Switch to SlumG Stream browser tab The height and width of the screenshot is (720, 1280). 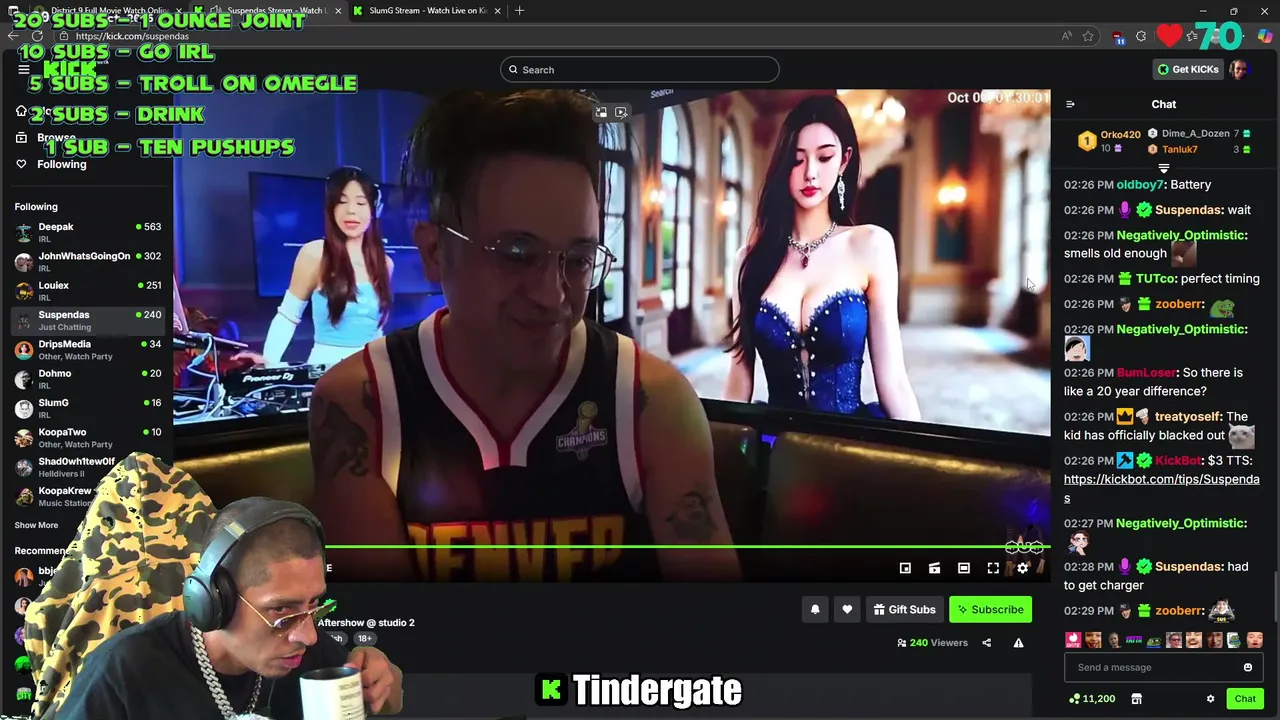[427, 11]
